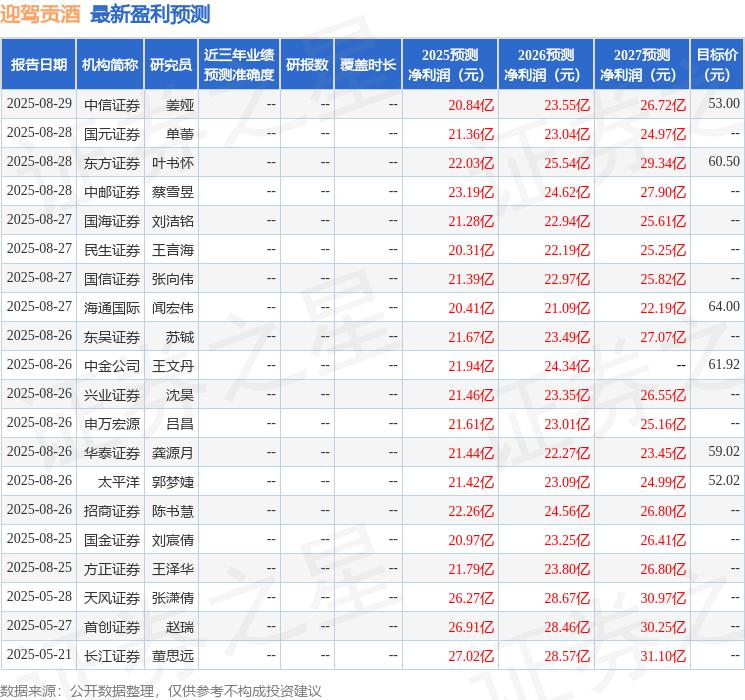Click target price 59.02
745x700 pixels.
[x=724, y=451]
